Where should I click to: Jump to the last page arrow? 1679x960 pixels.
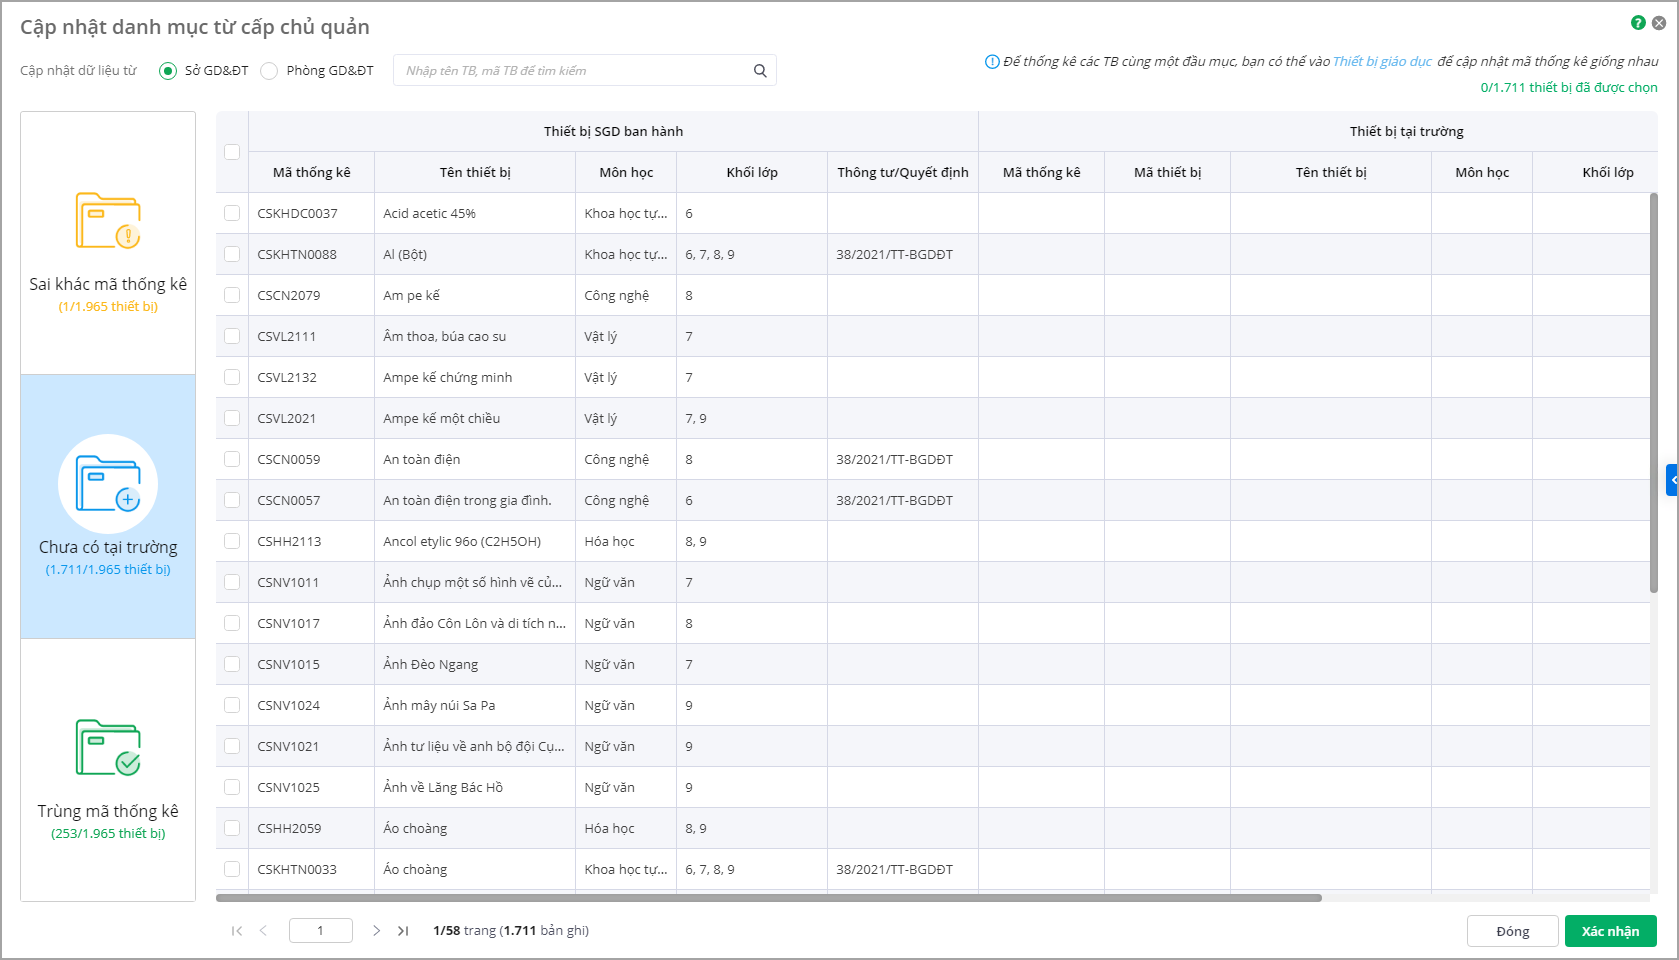(403, 931)
